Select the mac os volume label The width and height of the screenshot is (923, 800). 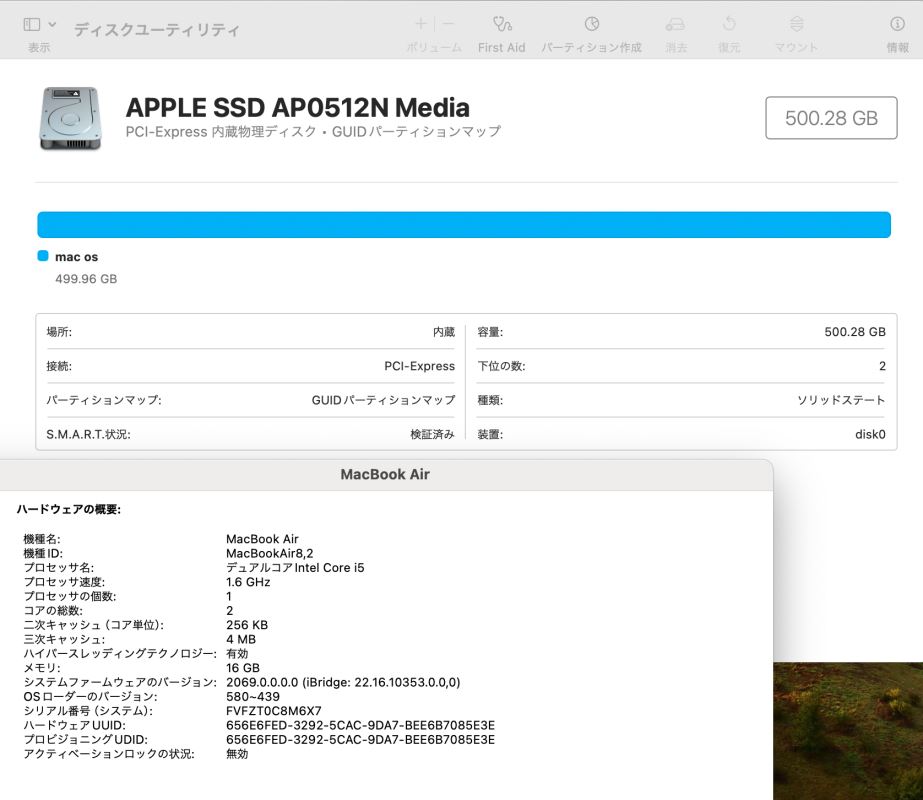click(76, 257)
